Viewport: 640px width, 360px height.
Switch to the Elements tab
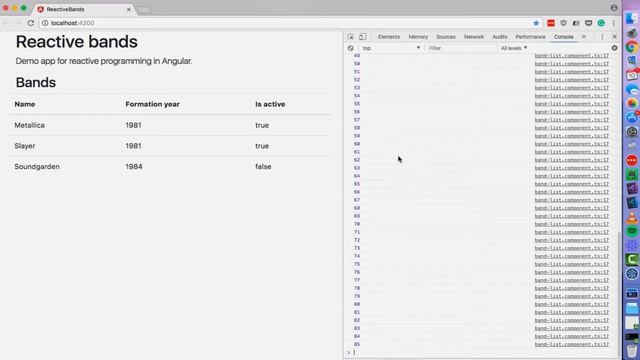(389, 37)
